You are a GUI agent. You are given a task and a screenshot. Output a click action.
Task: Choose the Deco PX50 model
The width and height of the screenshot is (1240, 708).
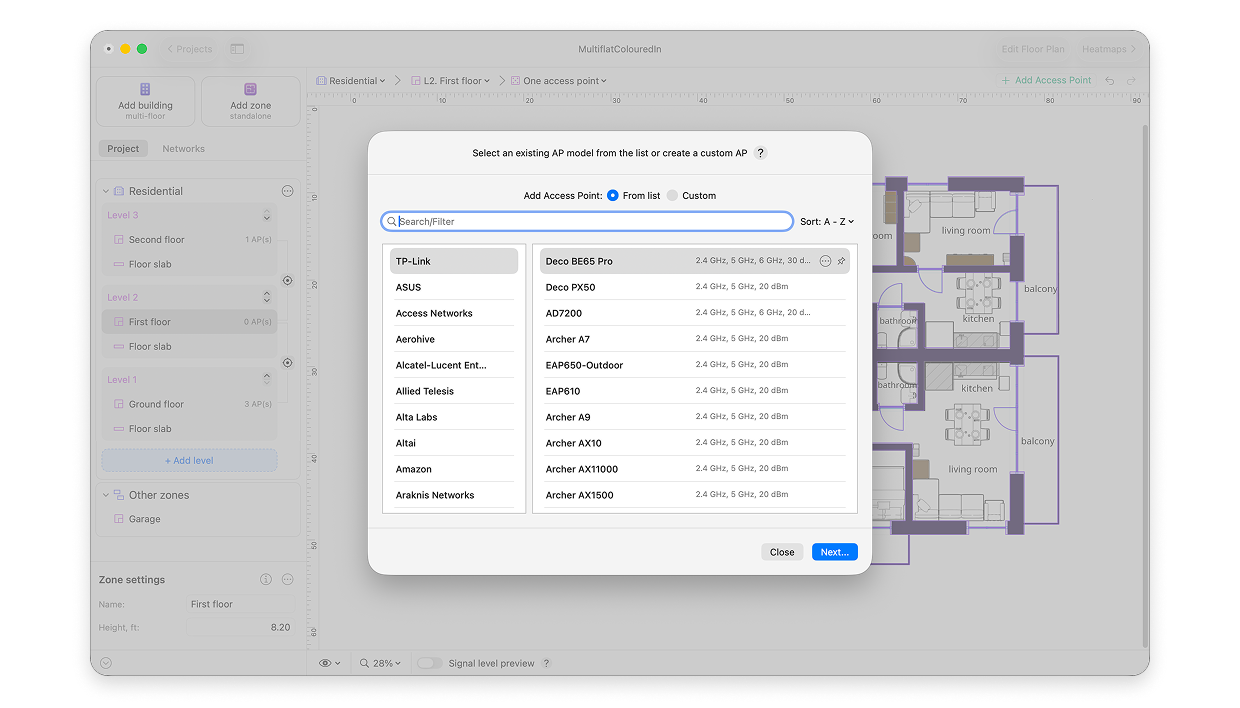pyautogui.click(x=695, y=287)
